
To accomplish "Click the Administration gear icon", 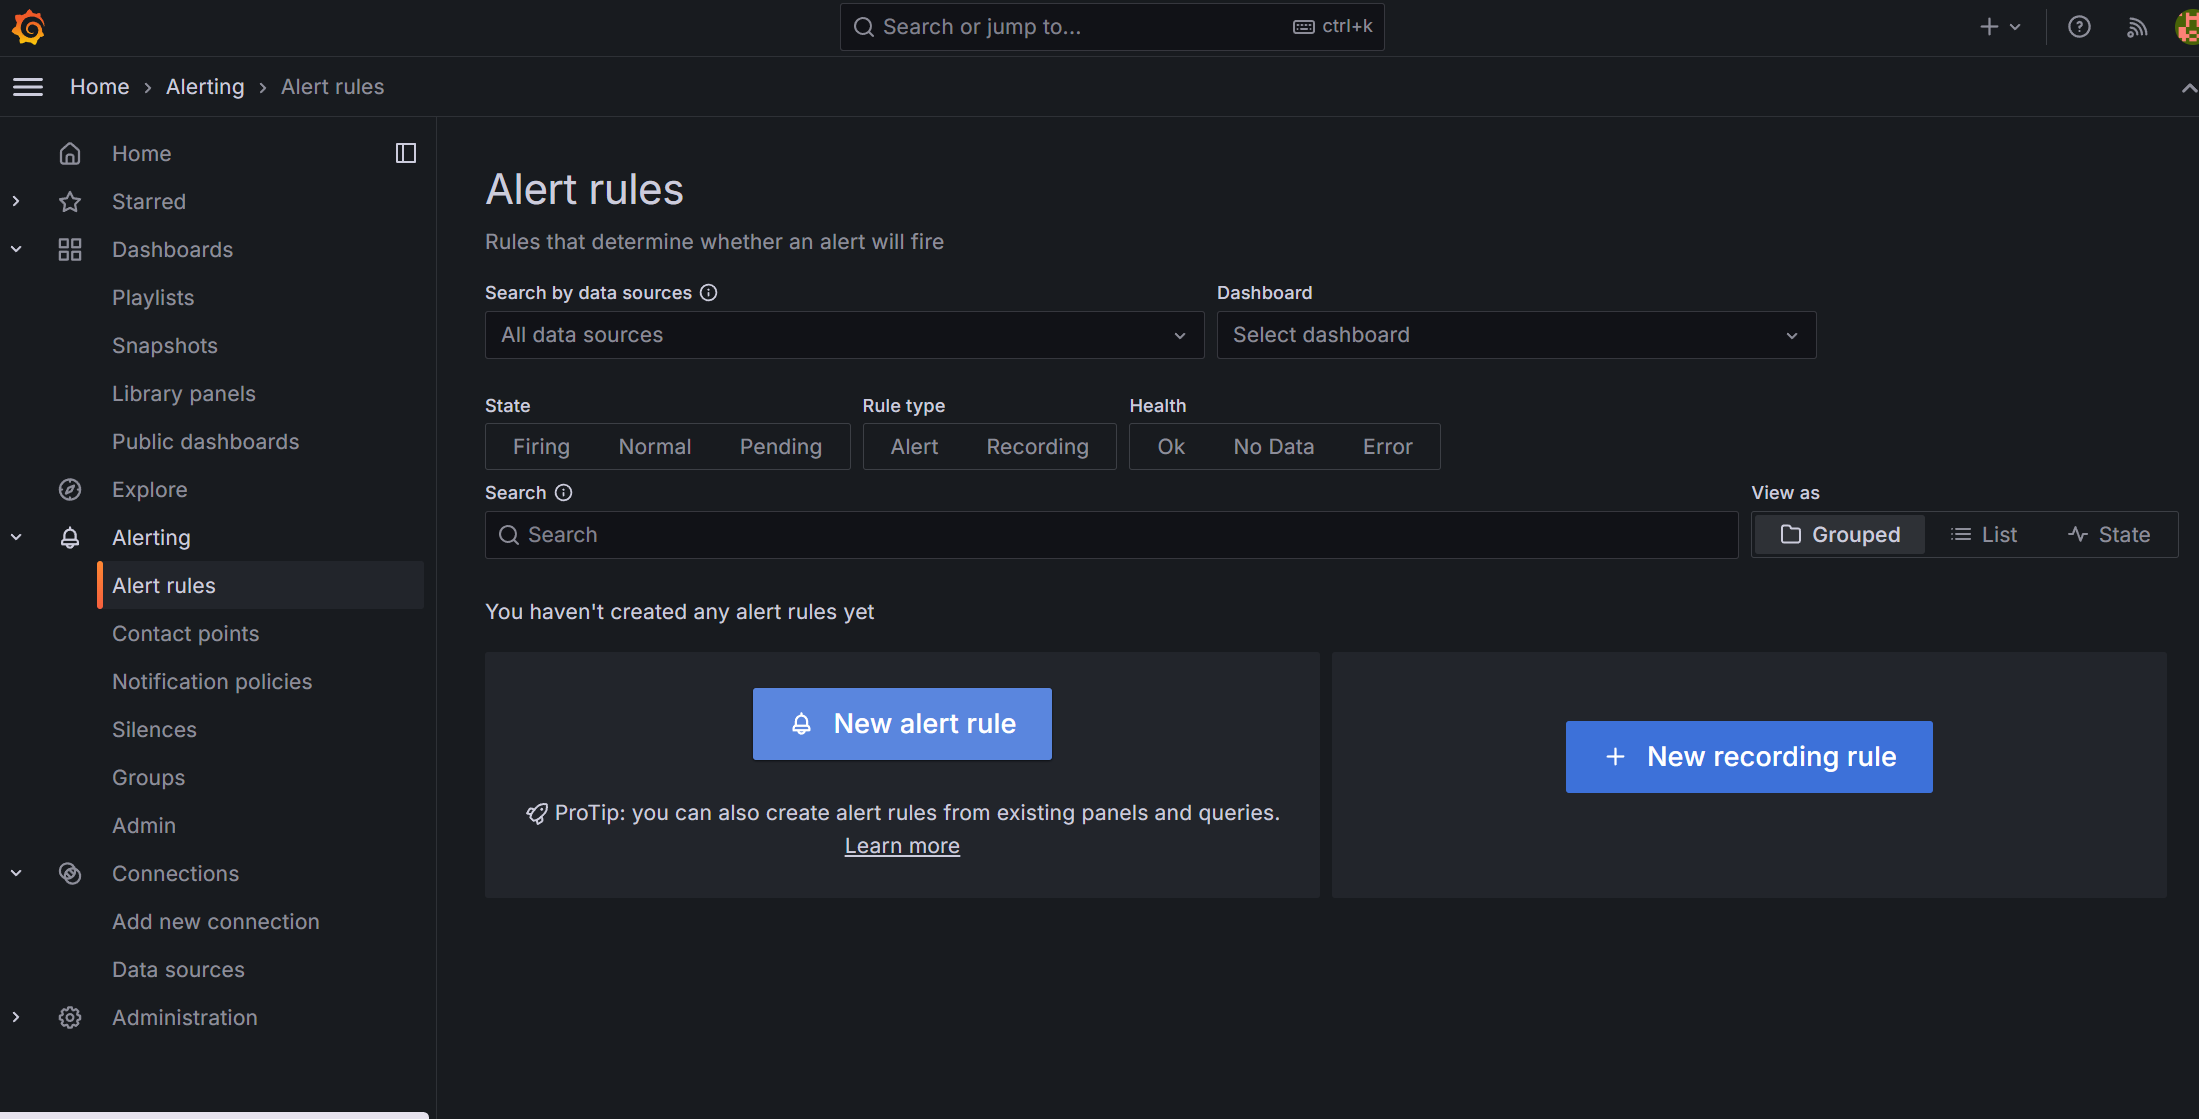I will pyautogui.click(x=70, y=1017).
